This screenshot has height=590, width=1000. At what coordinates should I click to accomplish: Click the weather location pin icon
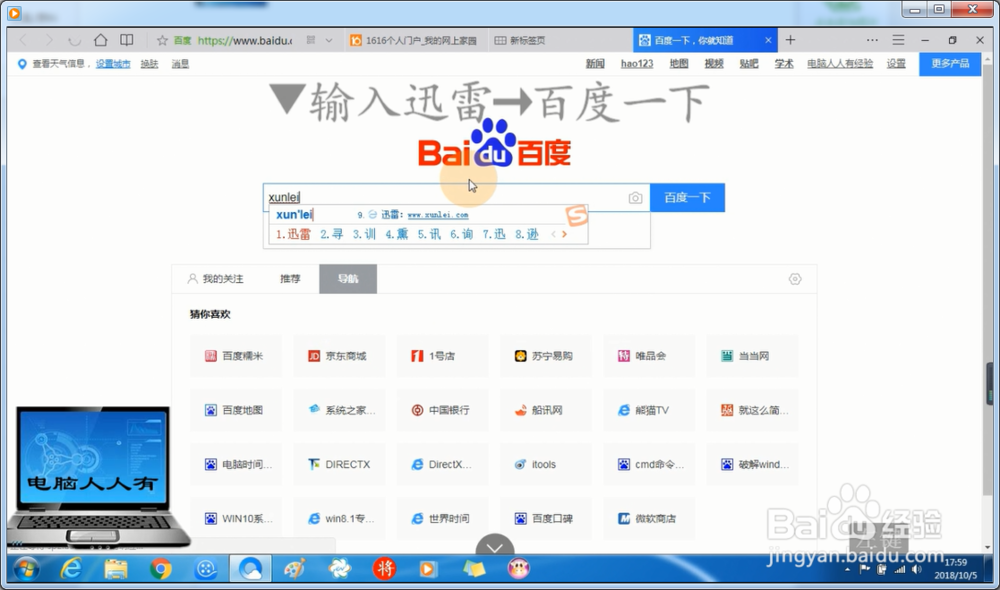(x=22, y=64)
